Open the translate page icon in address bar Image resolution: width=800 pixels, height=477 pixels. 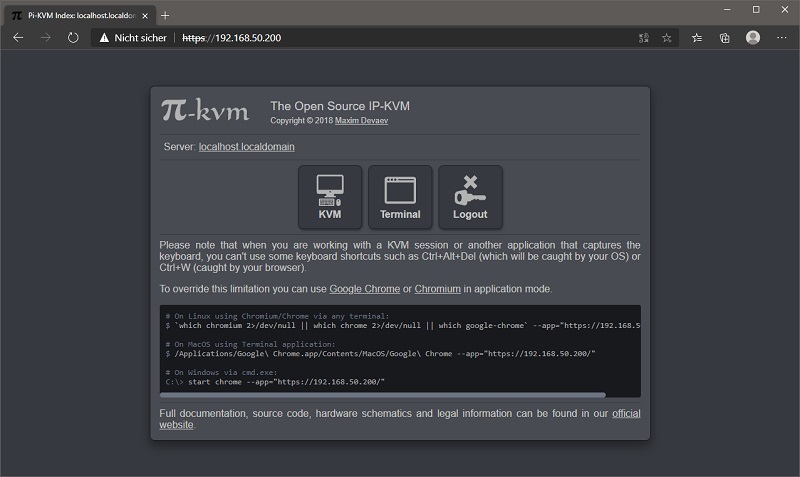pyautogui.click(x=644, y=38)
